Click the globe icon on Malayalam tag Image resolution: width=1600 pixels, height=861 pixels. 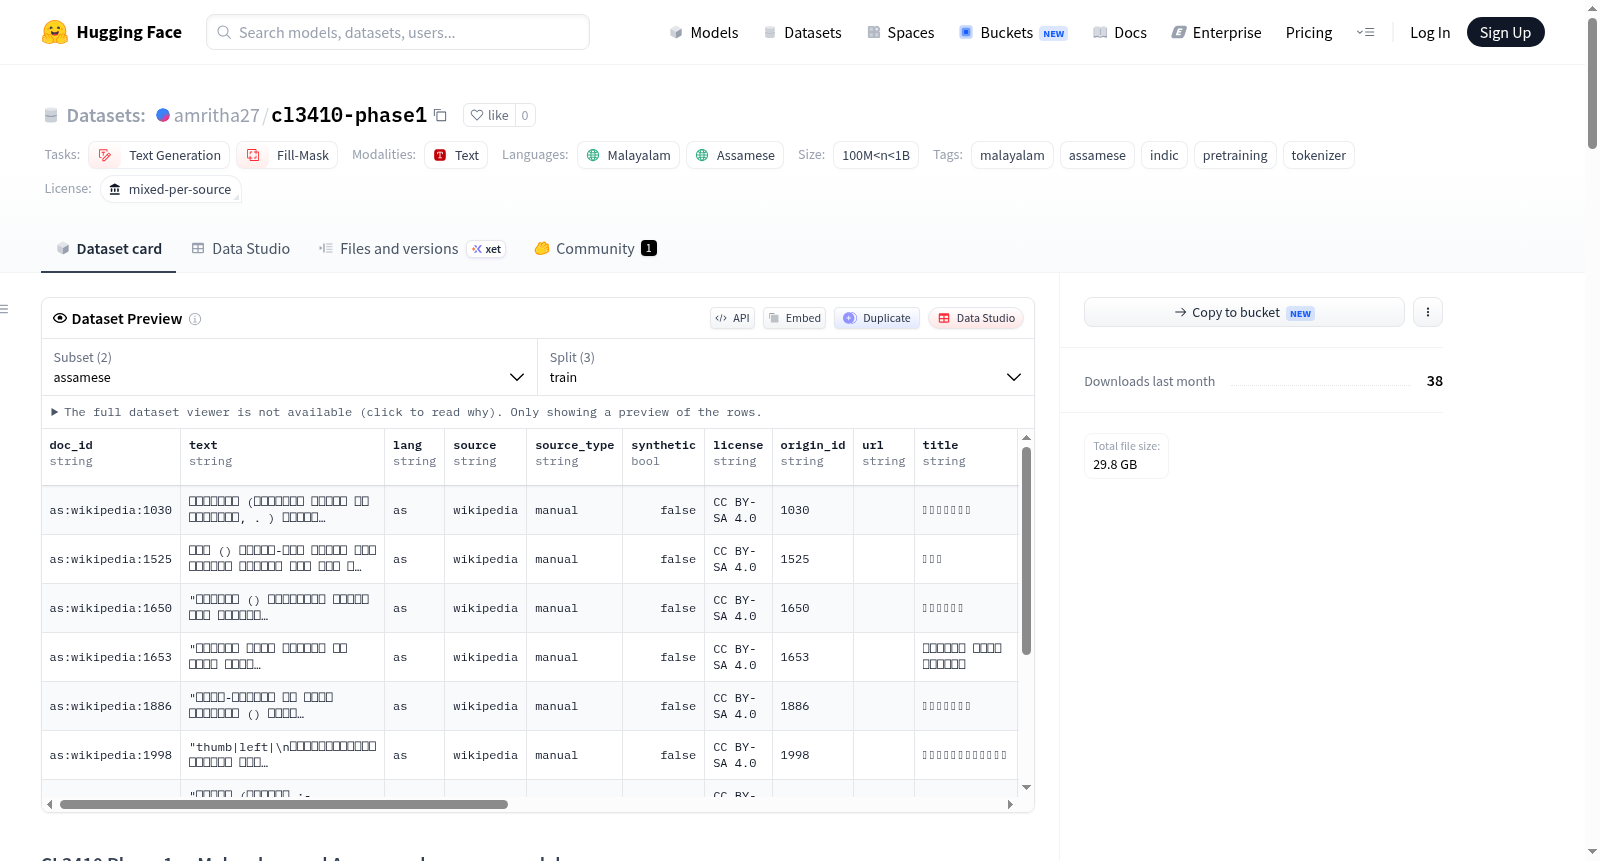[x=593, y=155]
